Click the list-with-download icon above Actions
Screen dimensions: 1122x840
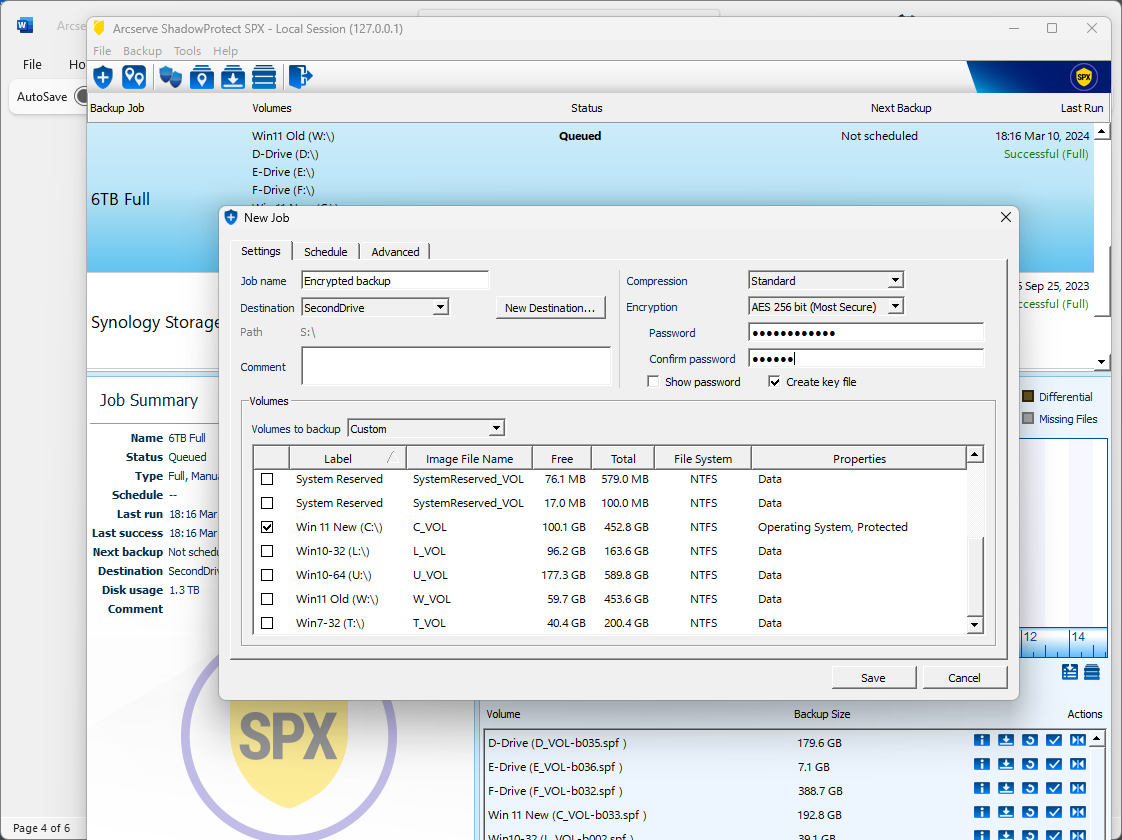(x=1070, y=672)
